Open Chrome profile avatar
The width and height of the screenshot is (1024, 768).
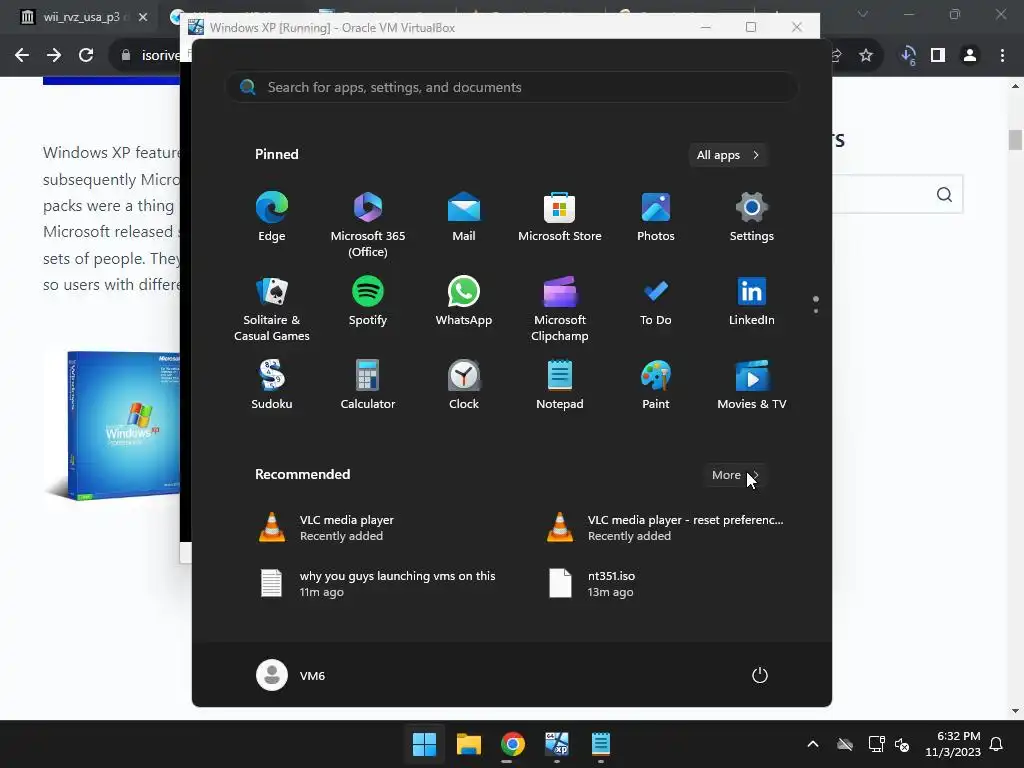[x=970, y=56]
